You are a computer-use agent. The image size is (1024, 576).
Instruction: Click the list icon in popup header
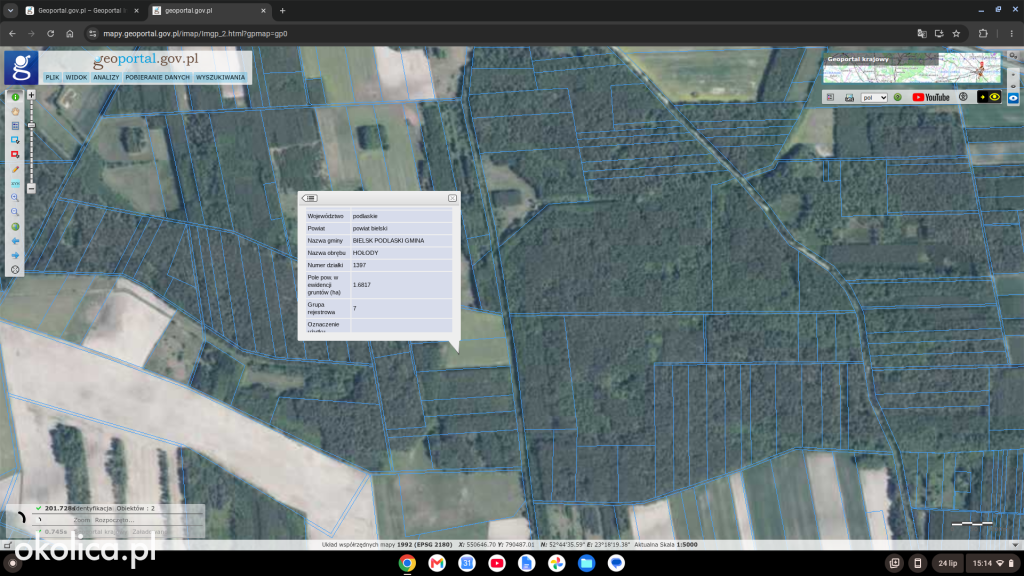tap(310, 198)
